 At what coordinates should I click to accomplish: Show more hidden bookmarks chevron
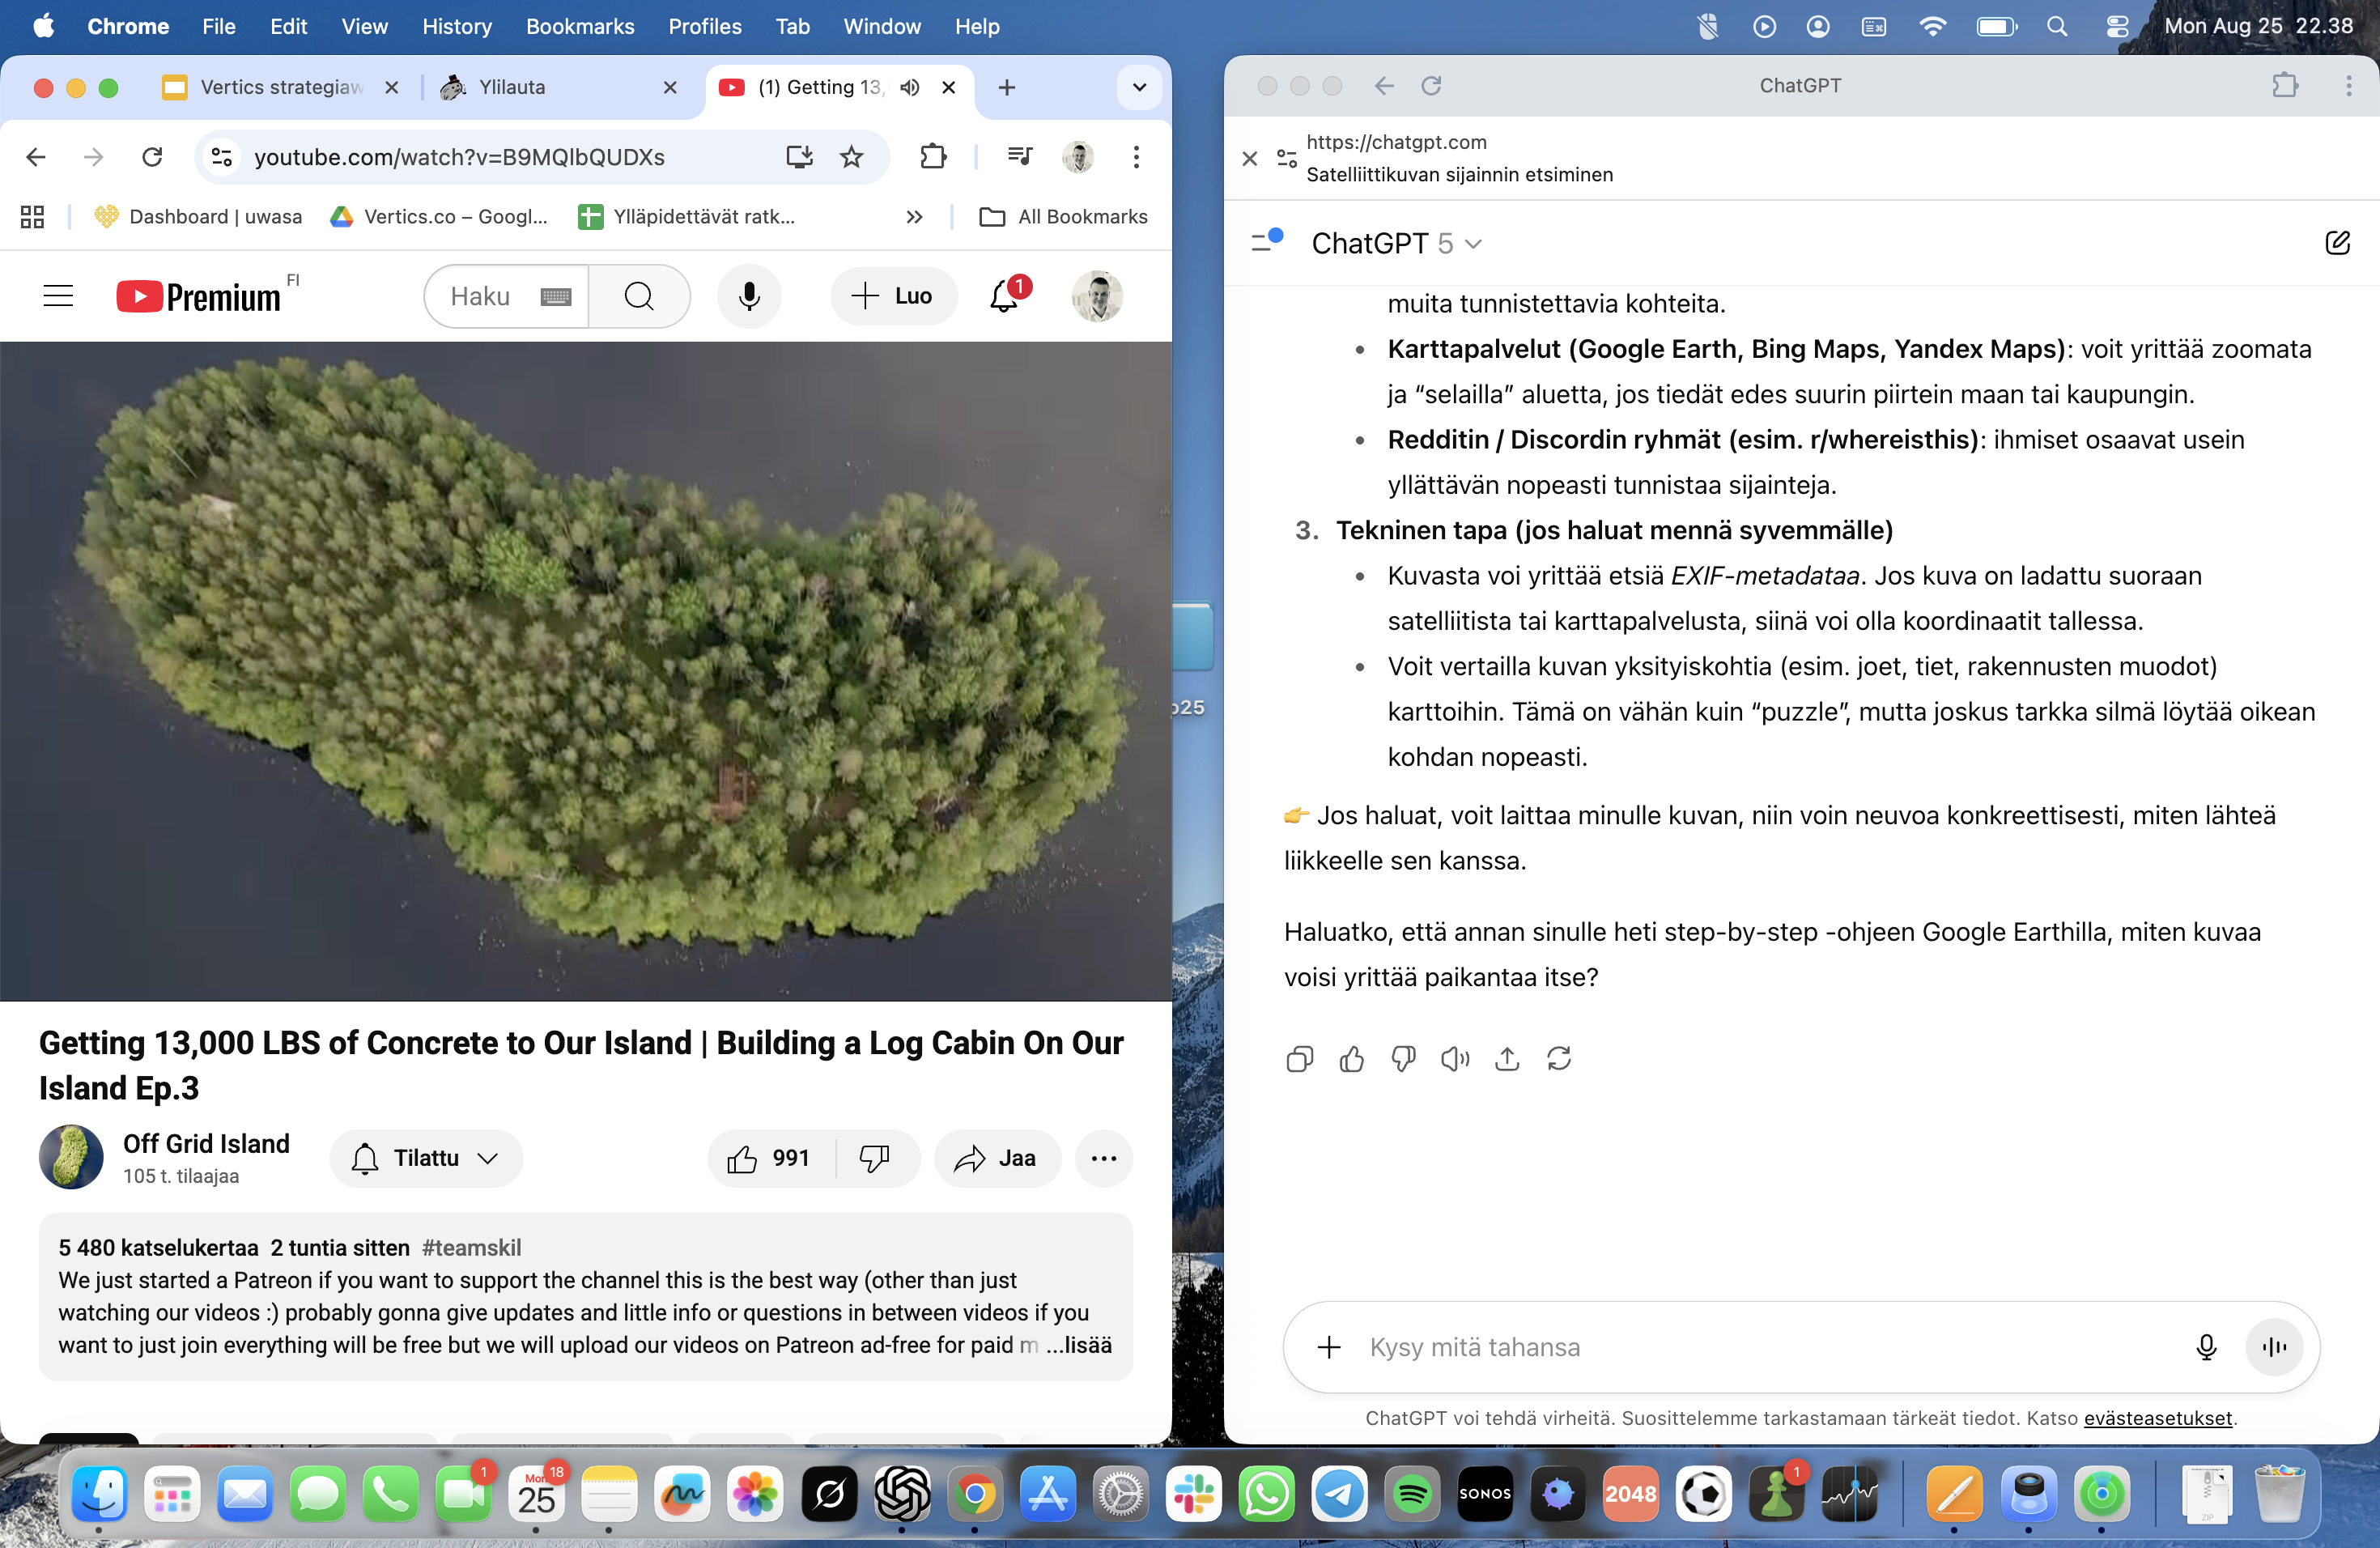(914, 217)
